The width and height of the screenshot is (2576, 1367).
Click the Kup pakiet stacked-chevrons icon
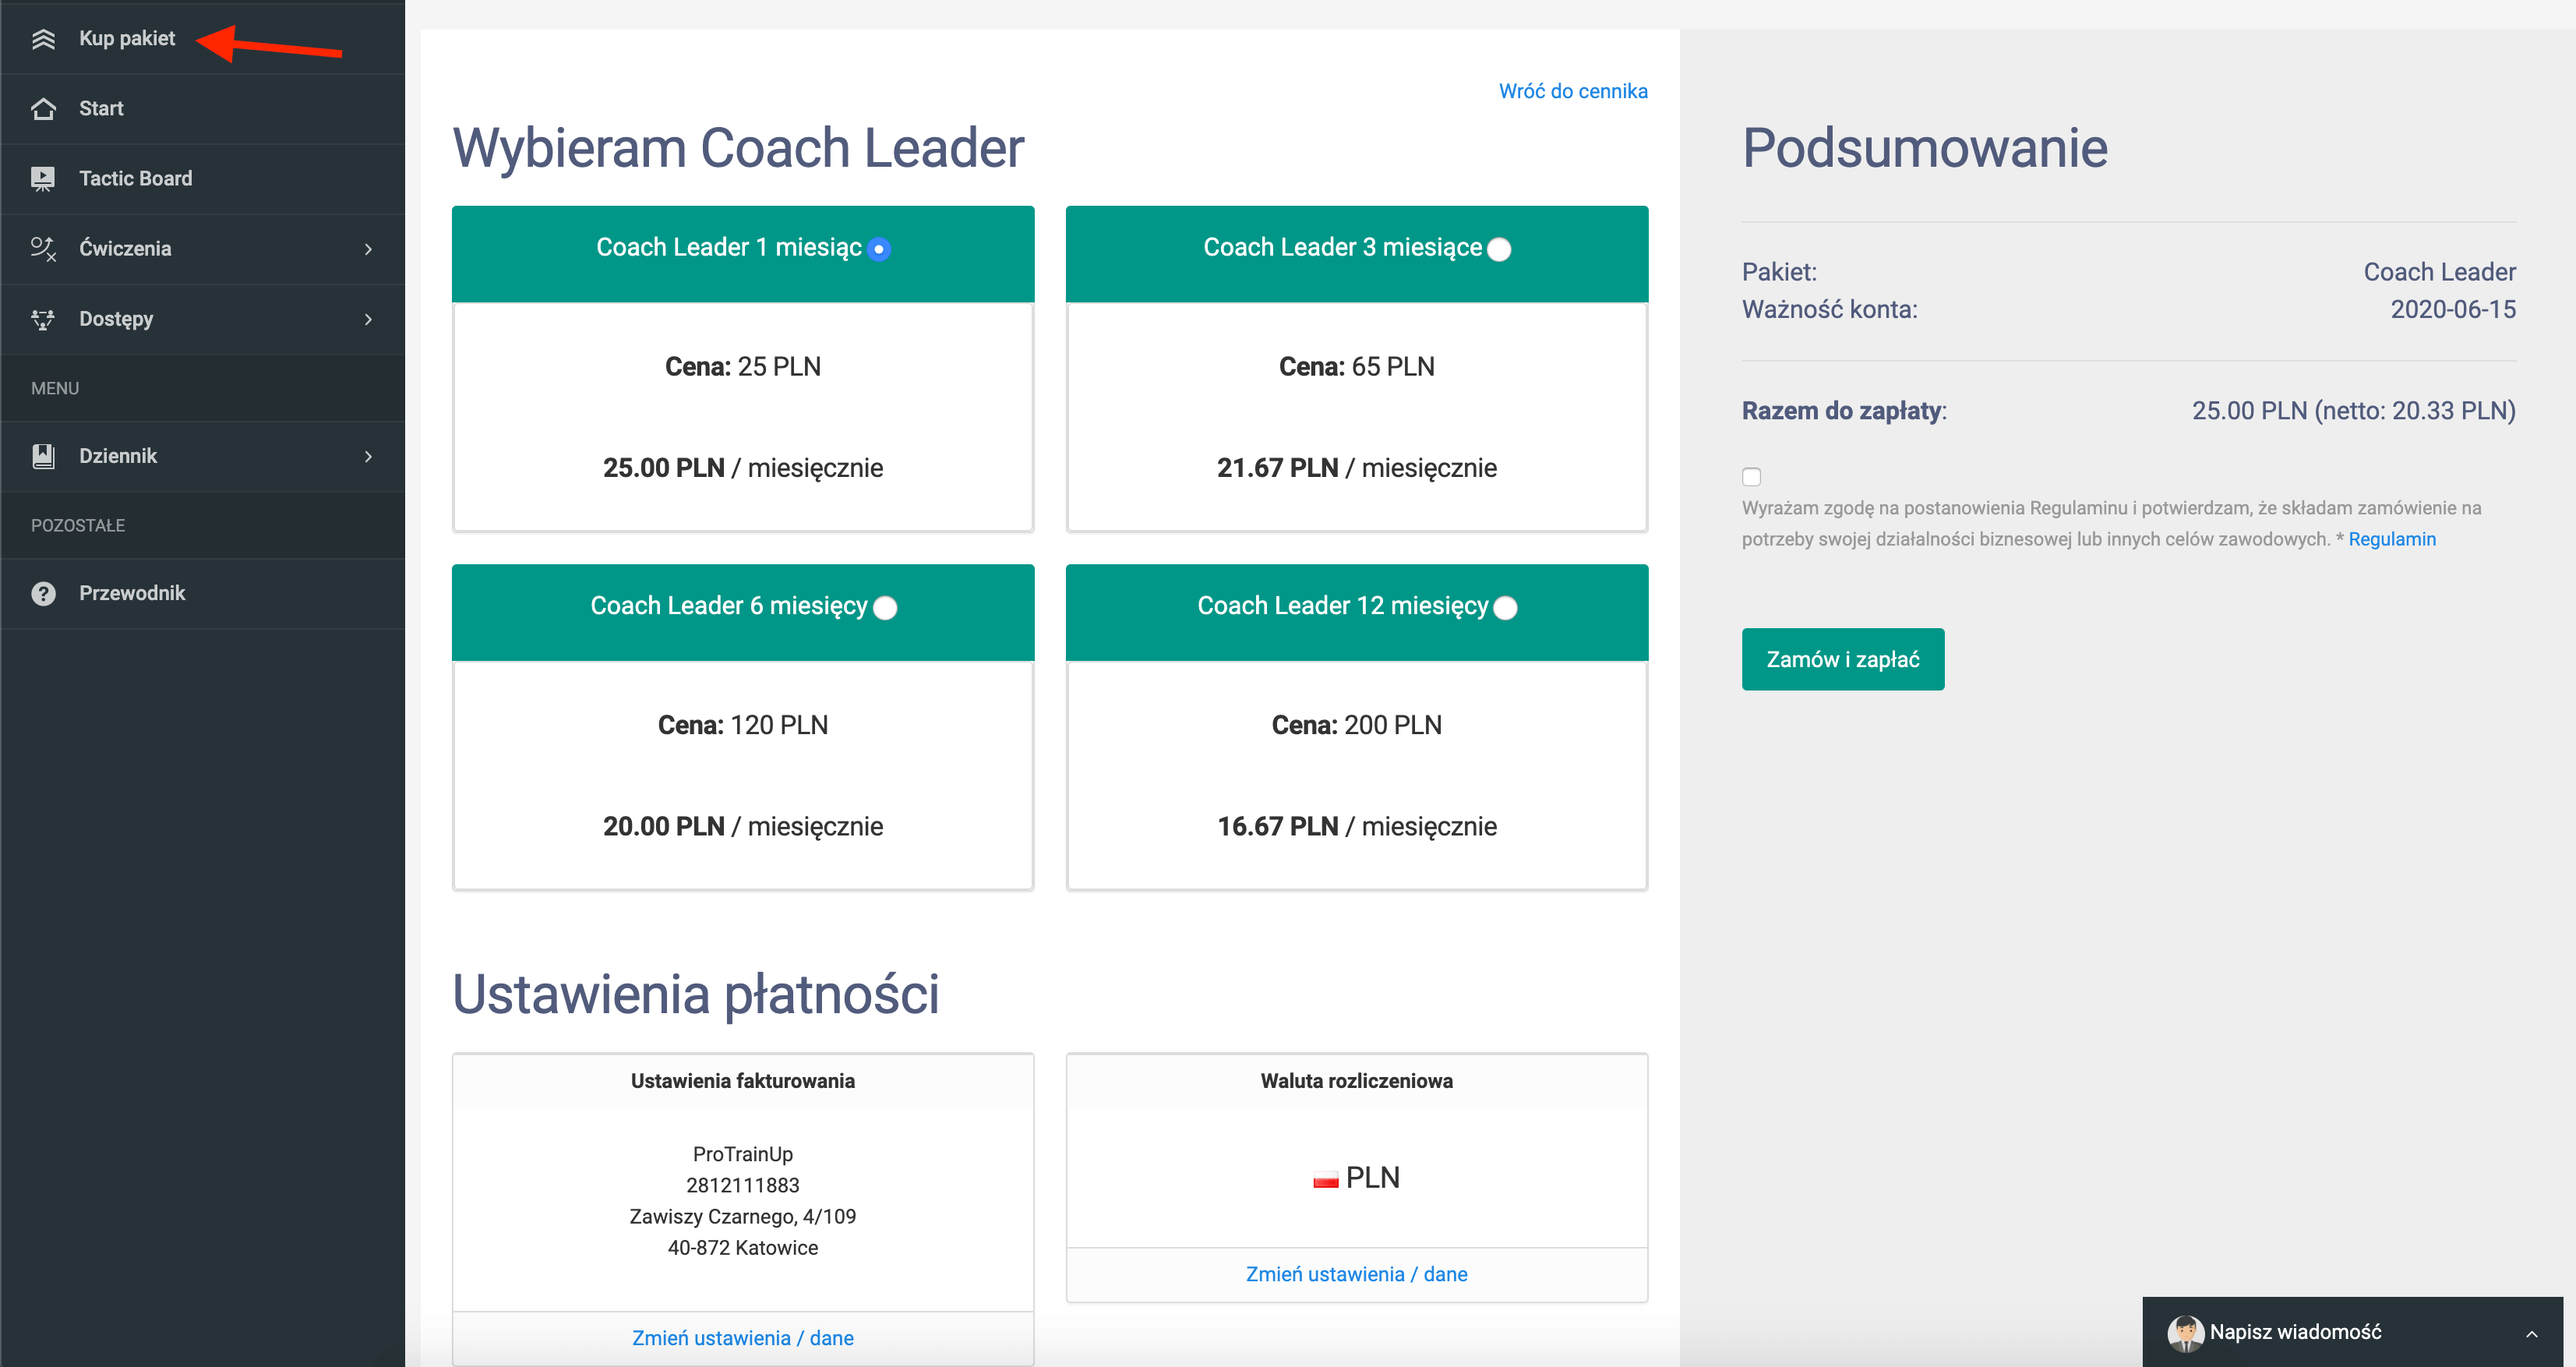(x=43, y=39)
